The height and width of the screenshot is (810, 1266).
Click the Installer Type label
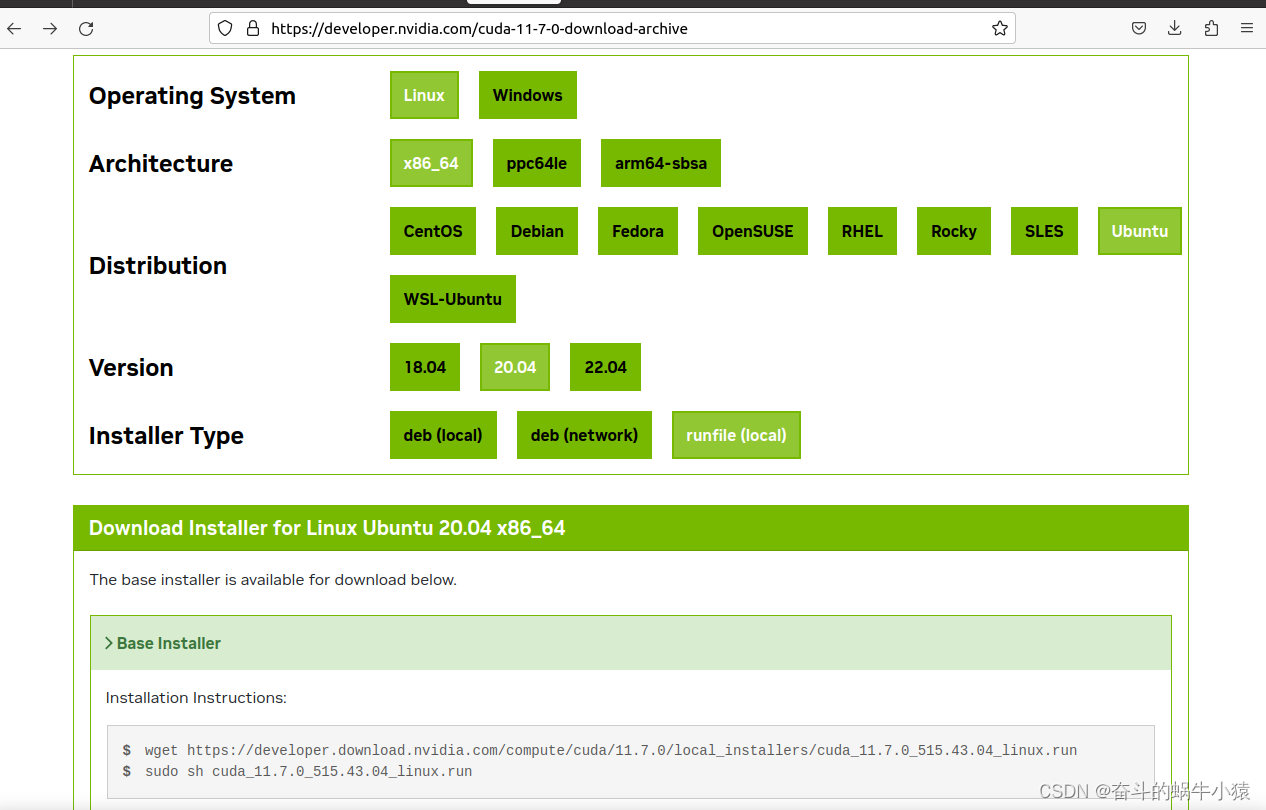point(166,436)
